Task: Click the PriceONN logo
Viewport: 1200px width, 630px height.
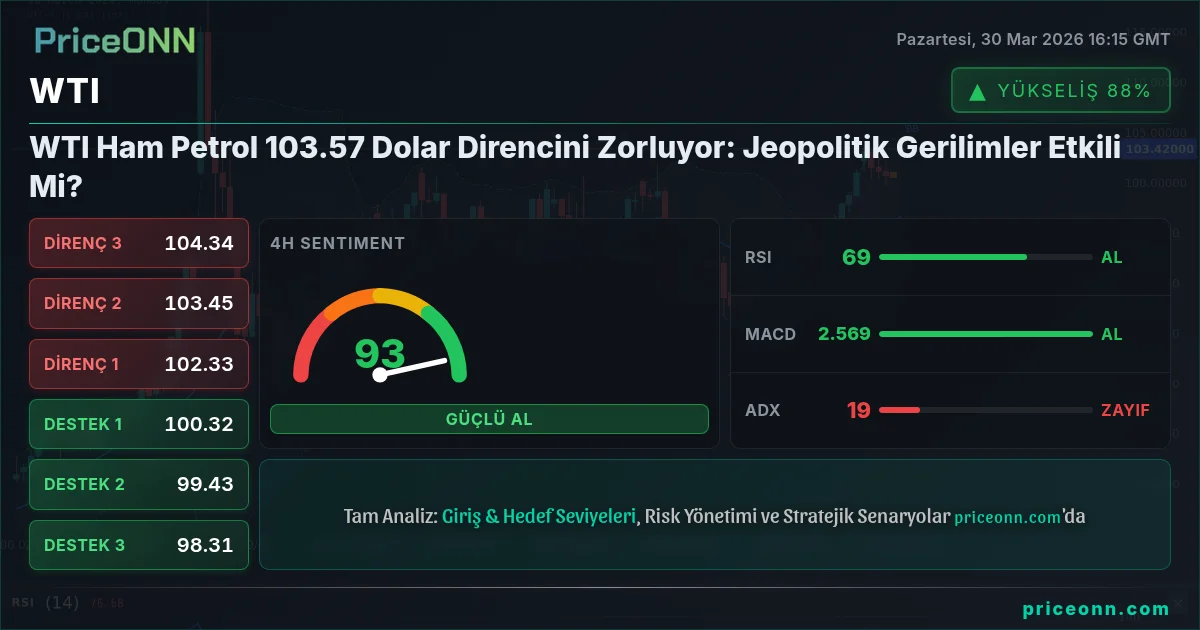Action: 113,42
